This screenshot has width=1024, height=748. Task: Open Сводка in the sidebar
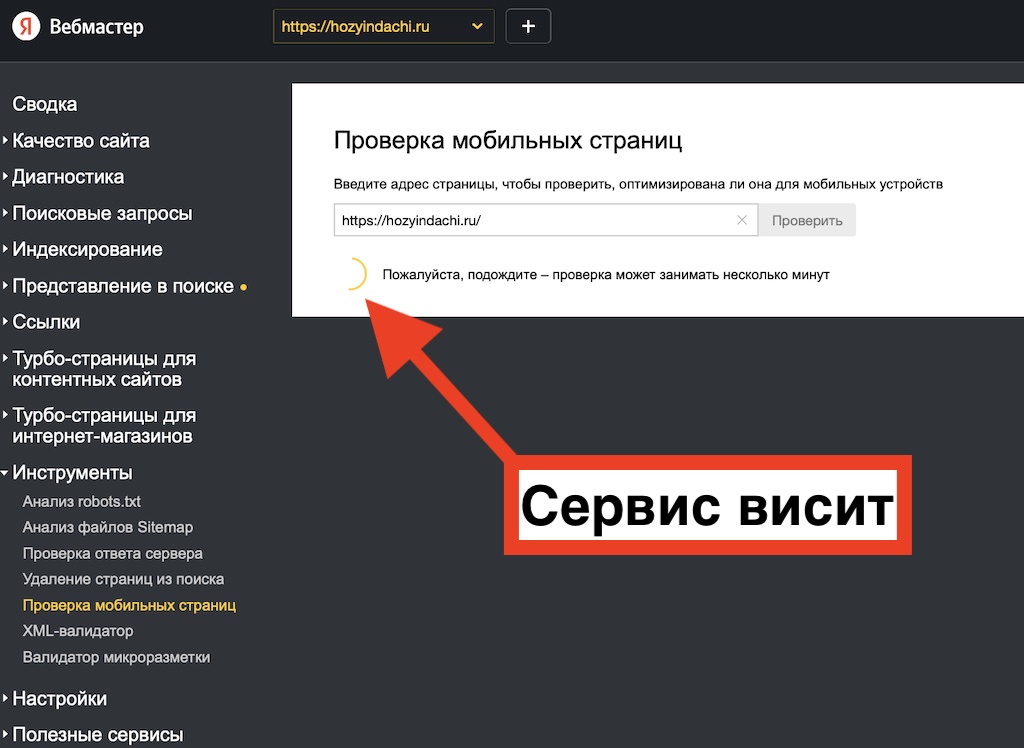click(44, 104)
